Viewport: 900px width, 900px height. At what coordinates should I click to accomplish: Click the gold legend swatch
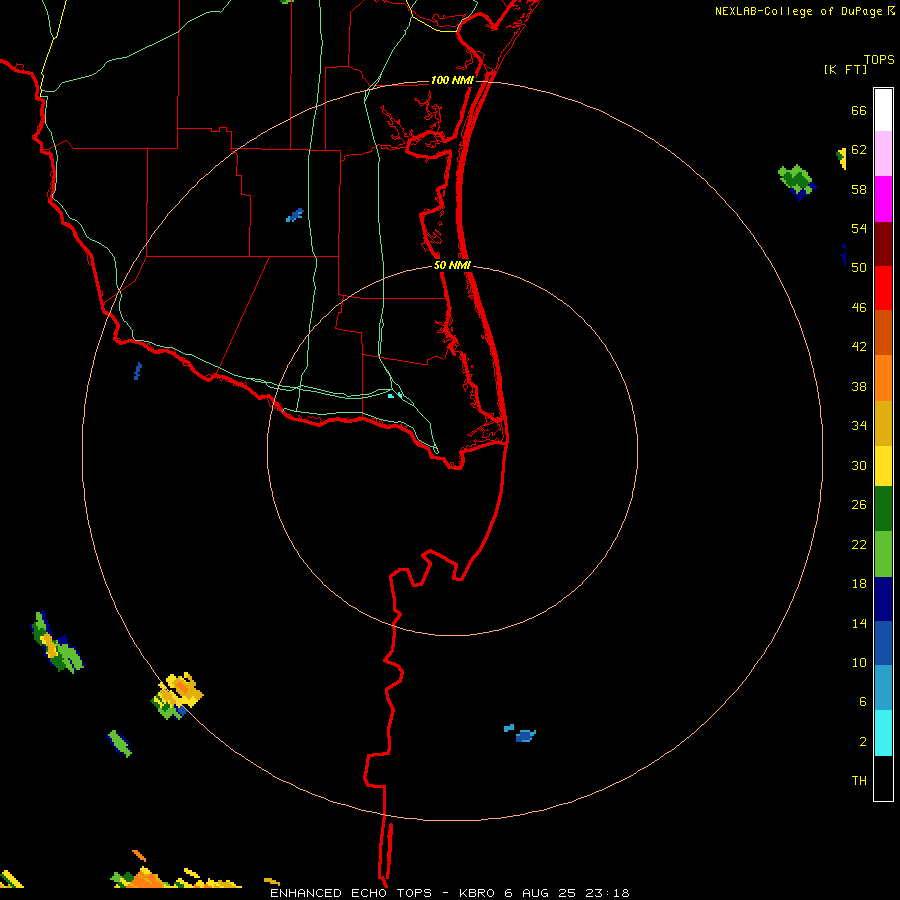tap(883, 423)
